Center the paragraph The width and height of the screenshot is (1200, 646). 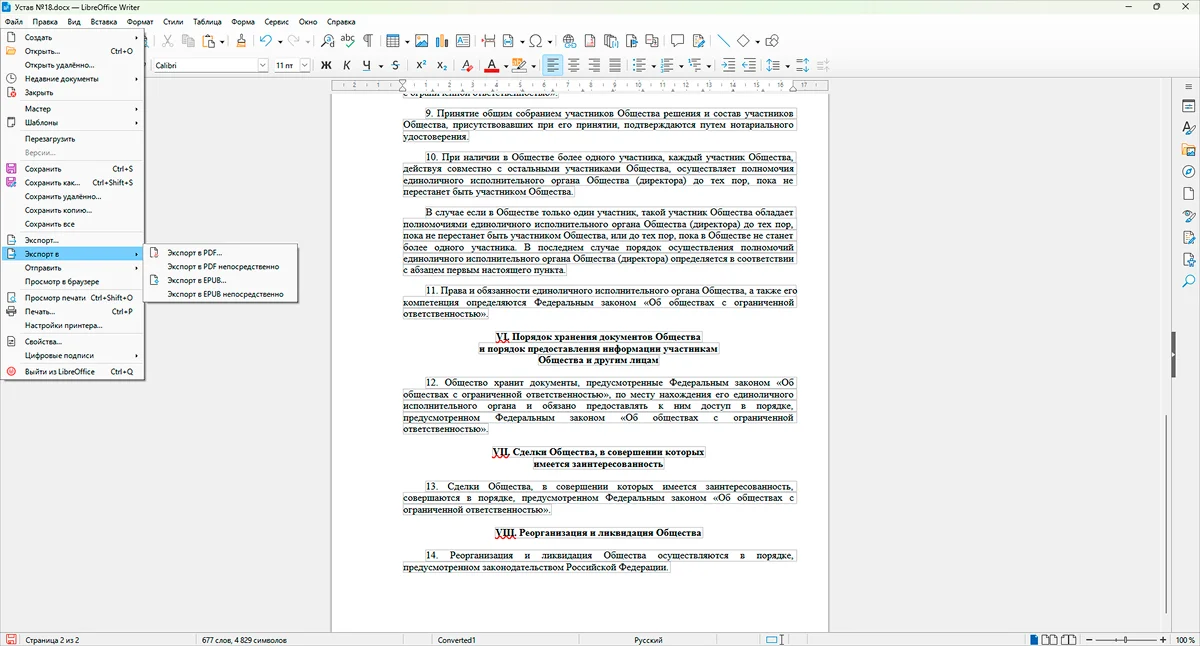[574, 65]
